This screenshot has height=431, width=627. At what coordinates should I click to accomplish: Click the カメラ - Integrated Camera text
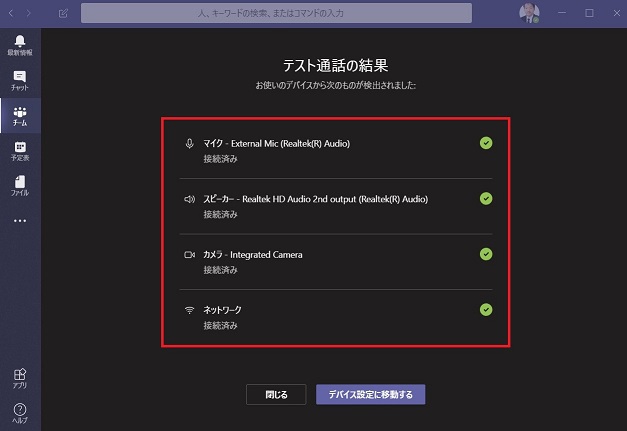coord(253,255)
